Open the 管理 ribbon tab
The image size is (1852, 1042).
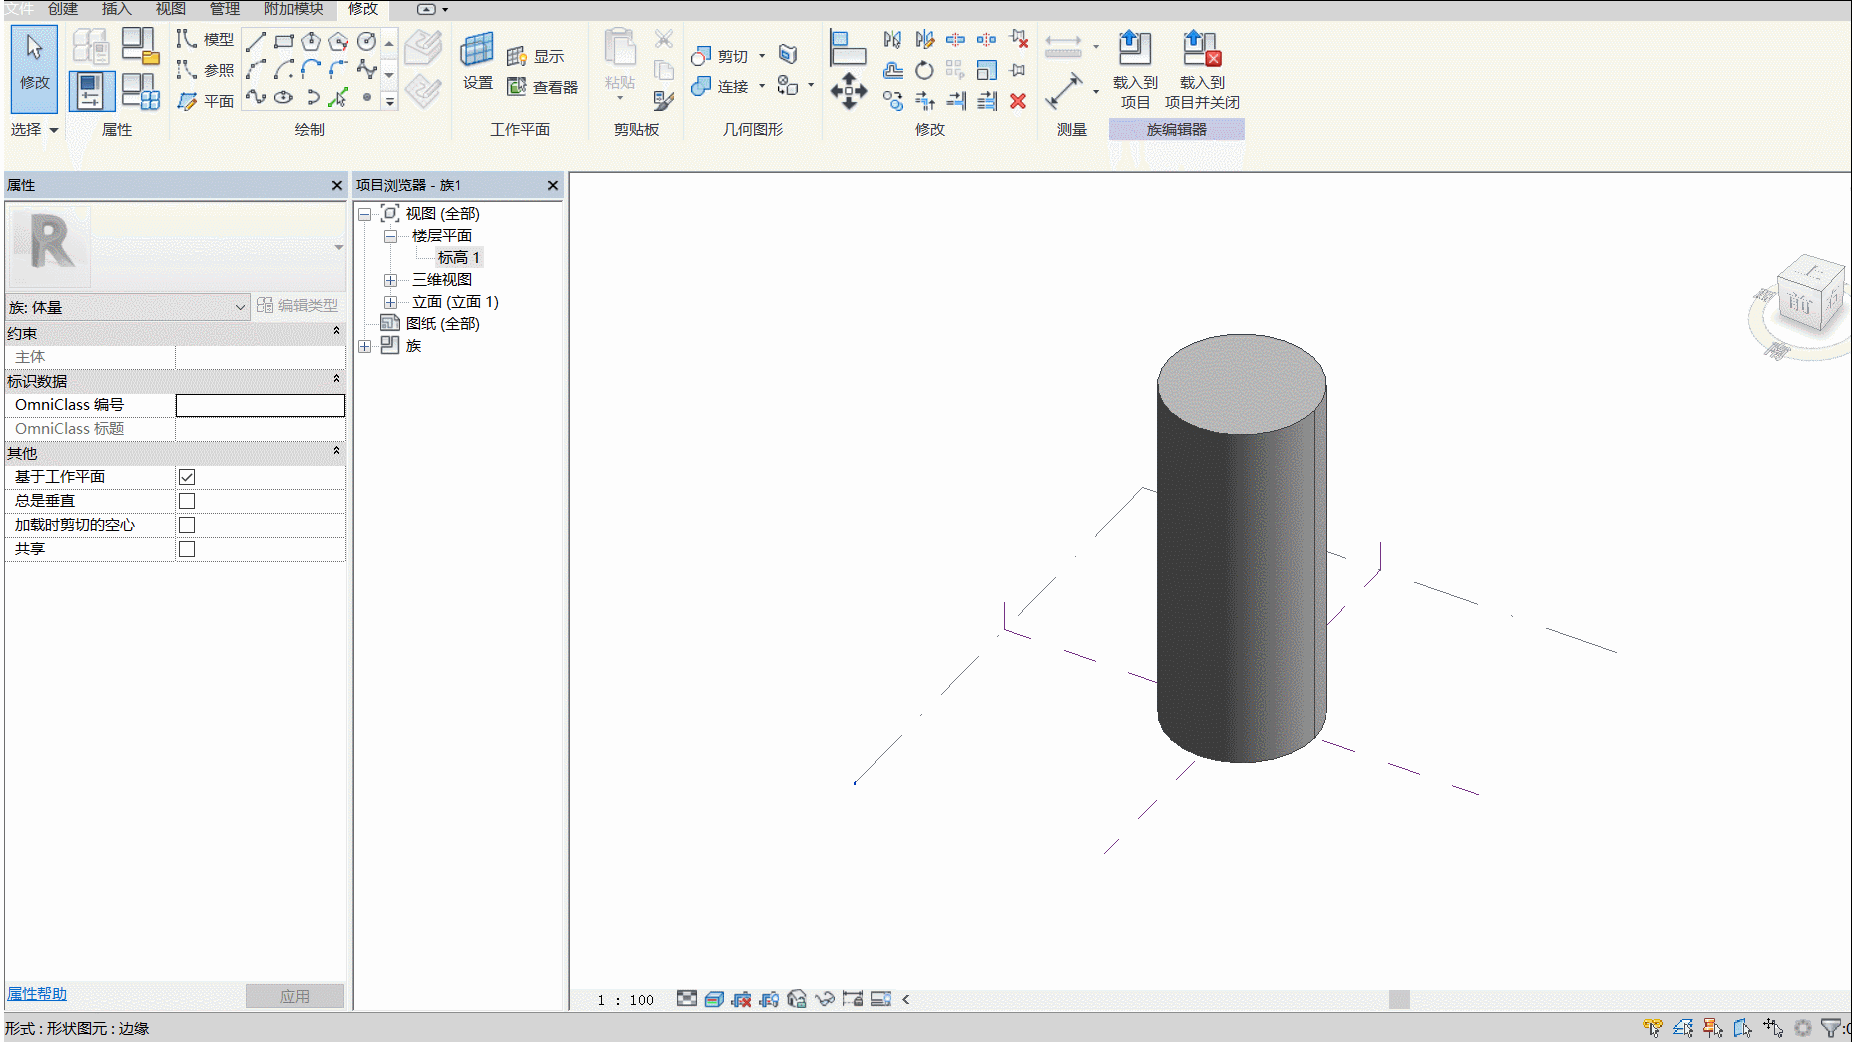[x=225, y=9]
